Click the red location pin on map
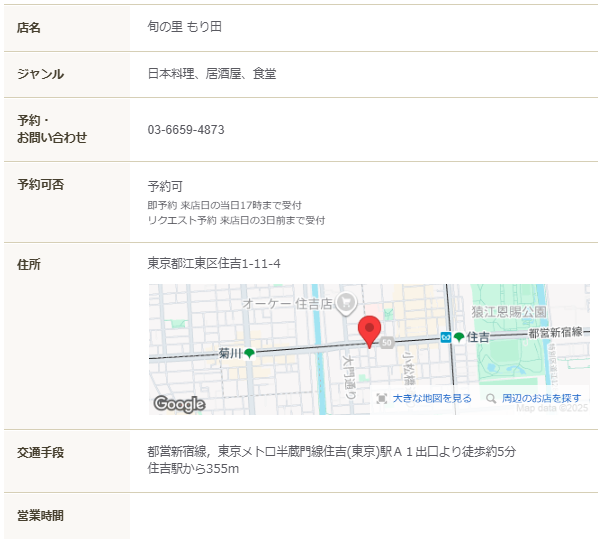 370,330
